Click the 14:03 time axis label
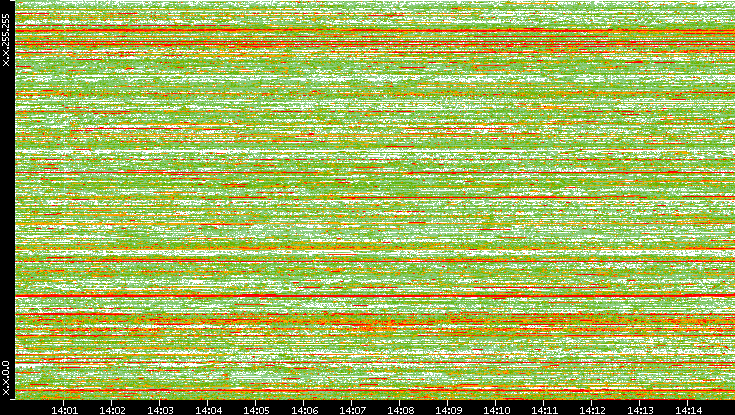The height and width of the screenshot is (415, 735). point(160,410)
